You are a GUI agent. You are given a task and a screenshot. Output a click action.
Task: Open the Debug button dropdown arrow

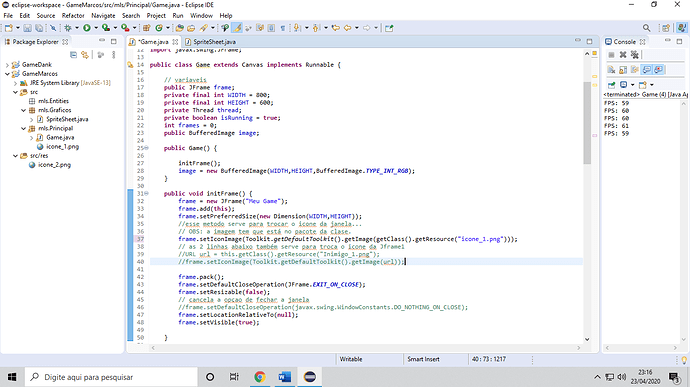(77, 28)
